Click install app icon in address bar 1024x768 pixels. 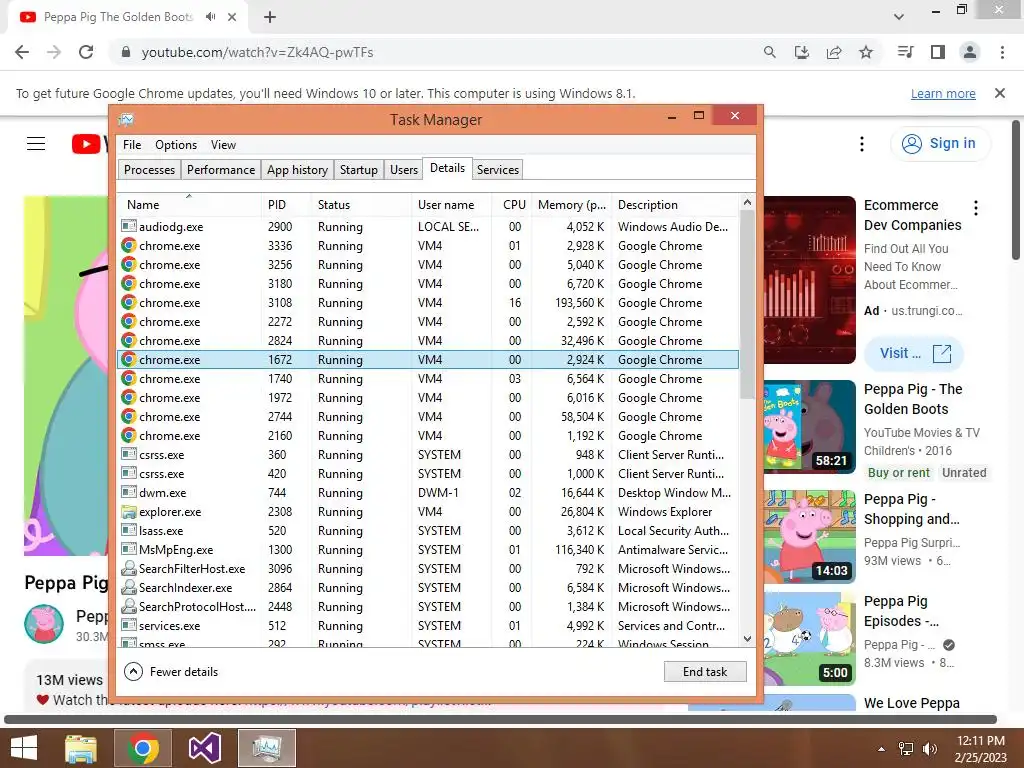802,52
